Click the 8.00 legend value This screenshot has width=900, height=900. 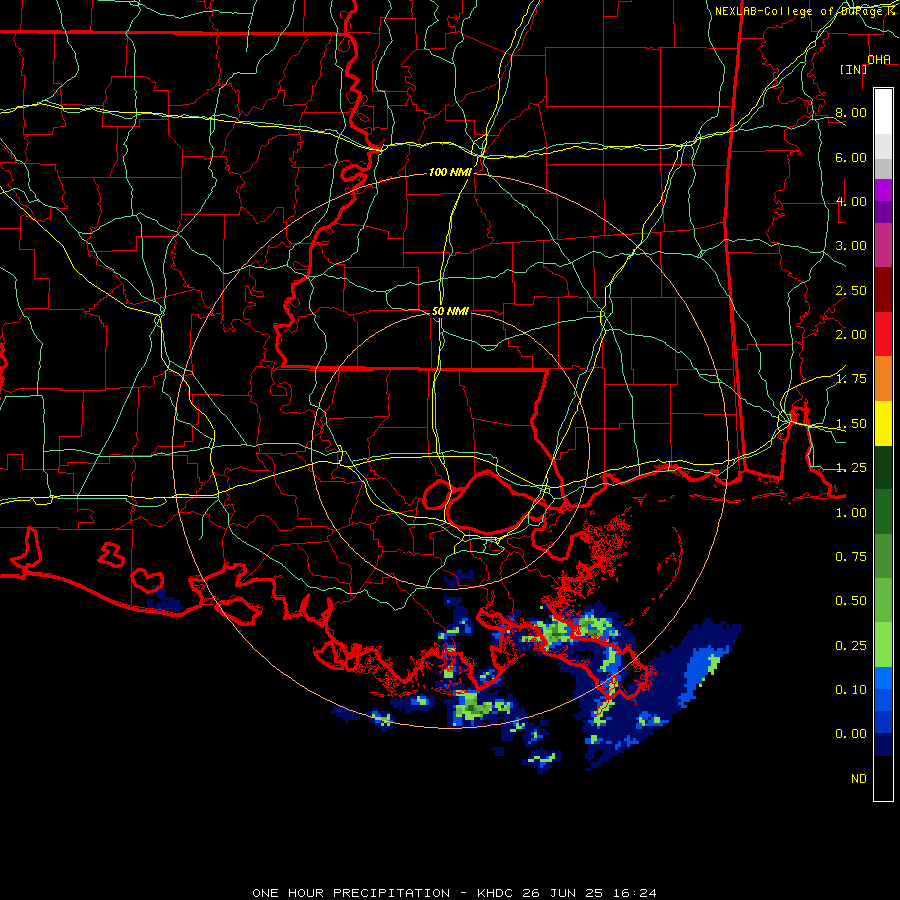click(851, 112)
